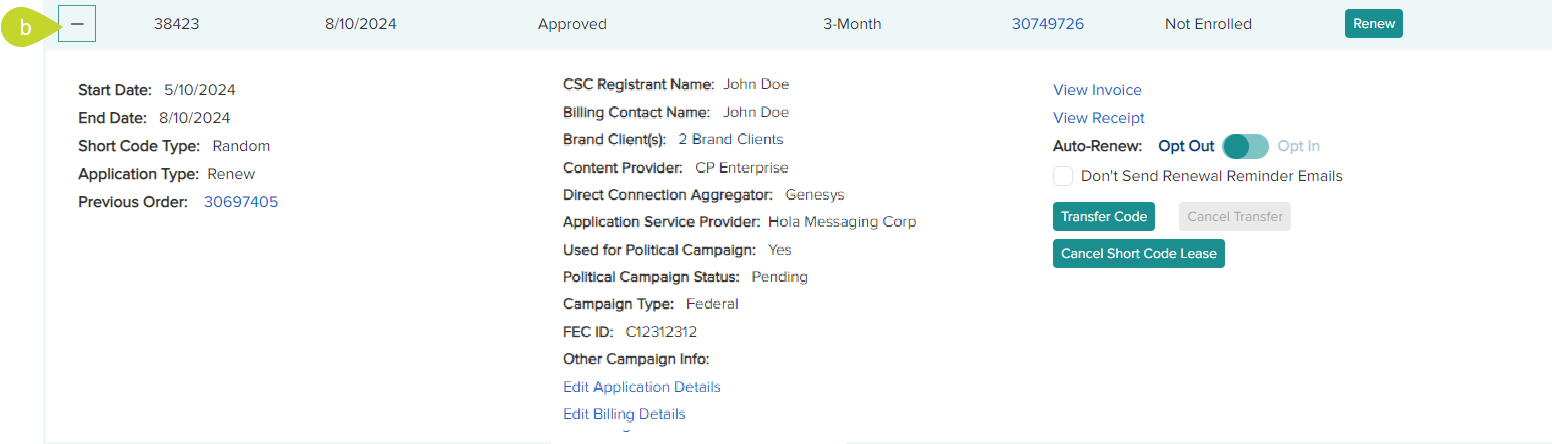Click the yellow "b" callout marker
Screen dimensions: 1552x444
pos(26,27)
